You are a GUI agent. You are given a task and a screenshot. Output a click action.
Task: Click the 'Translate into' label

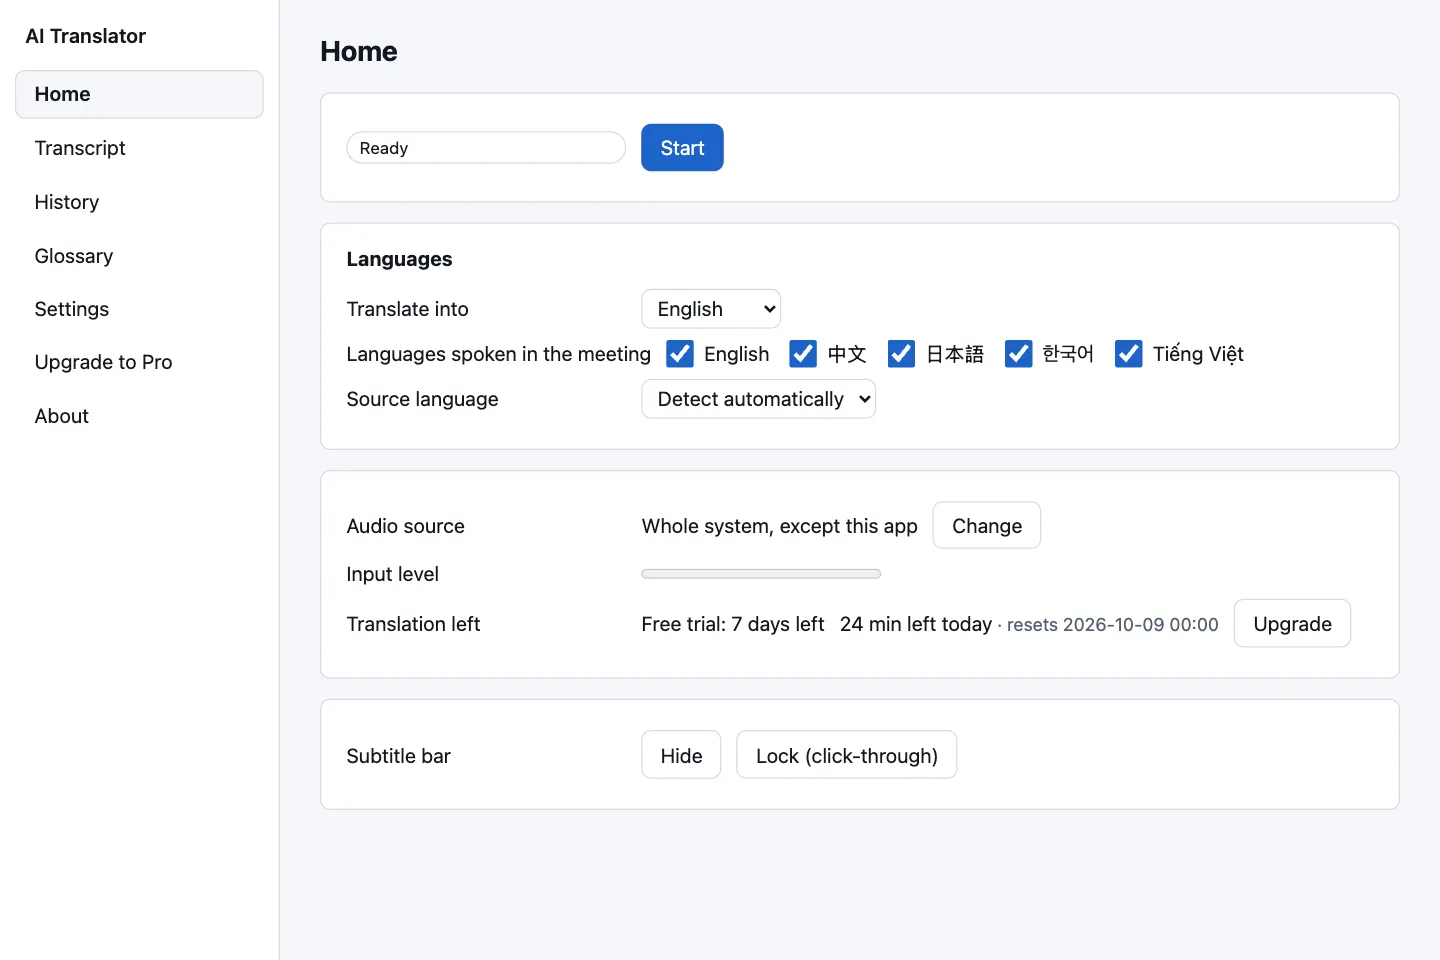(407, 309)
